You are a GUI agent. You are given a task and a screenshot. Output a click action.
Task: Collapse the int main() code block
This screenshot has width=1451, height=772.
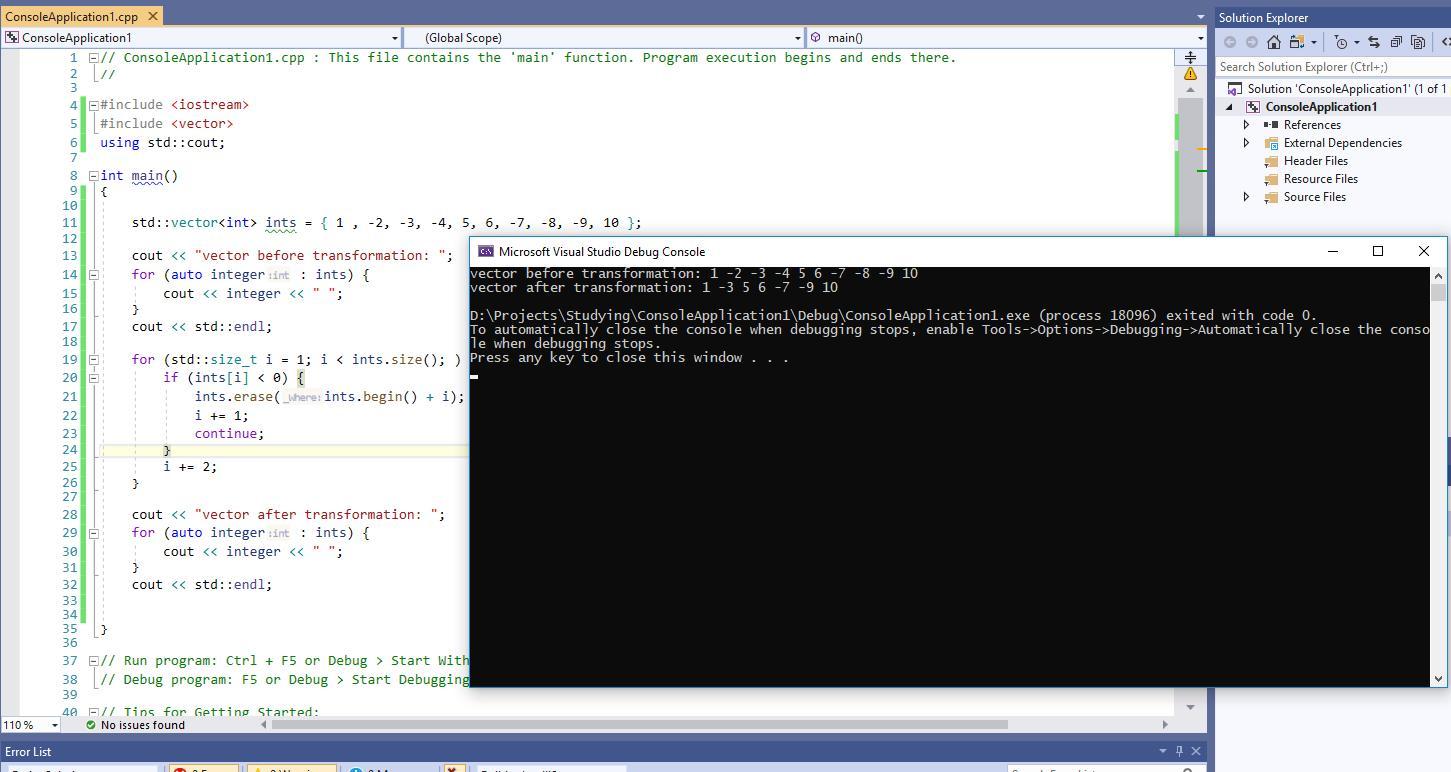click(x=93, y=176)
